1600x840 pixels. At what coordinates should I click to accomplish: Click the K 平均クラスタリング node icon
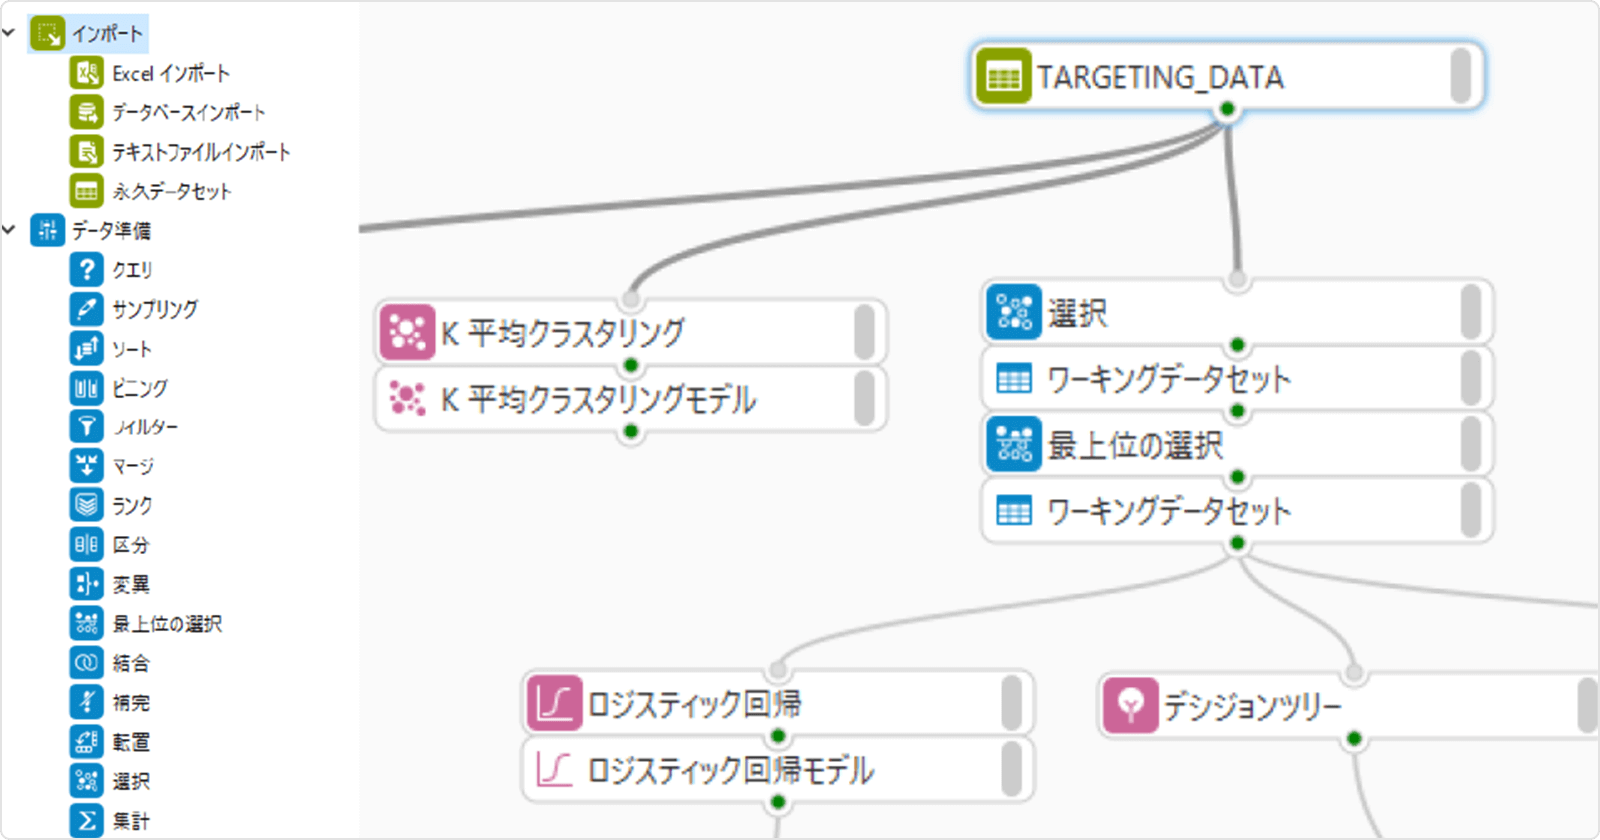pos(407,332)
